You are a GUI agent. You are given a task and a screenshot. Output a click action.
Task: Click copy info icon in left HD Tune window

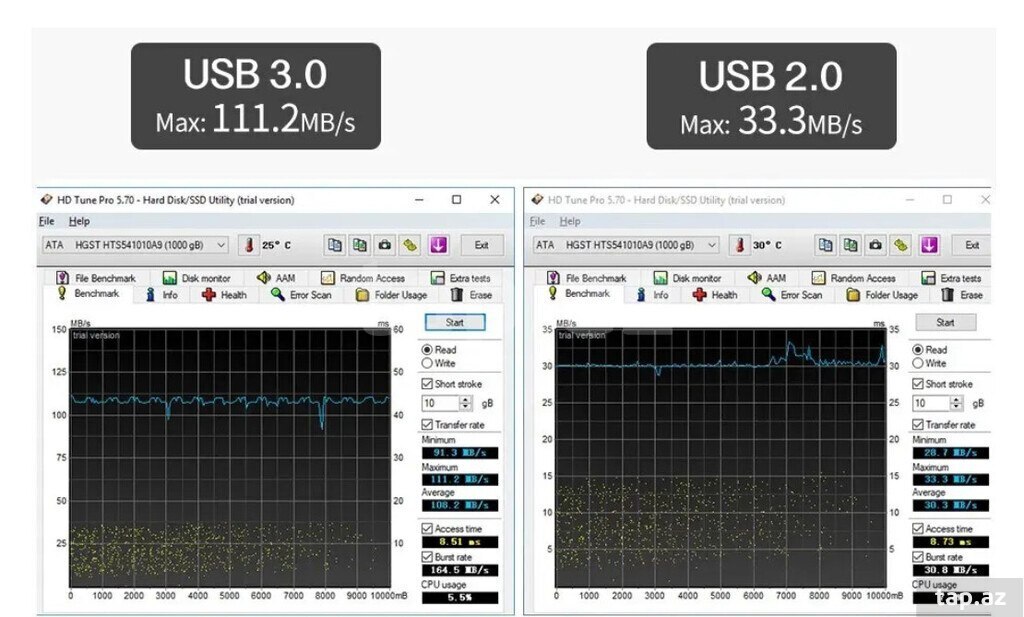tap(334, 245)
